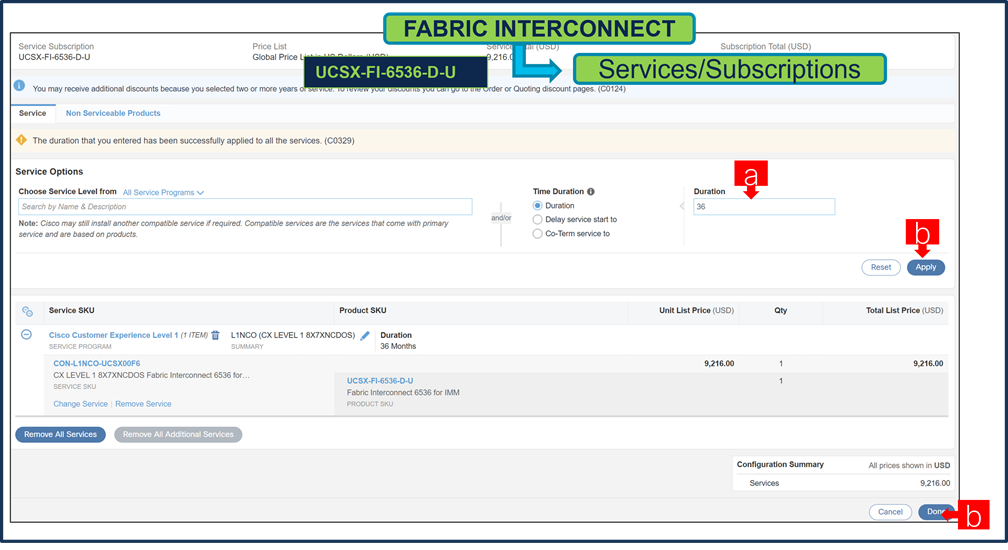This screenshot has height=550, width=1008.
Task: Click the Qty column header
Action: pyautogui.click(x=780, y=310)
